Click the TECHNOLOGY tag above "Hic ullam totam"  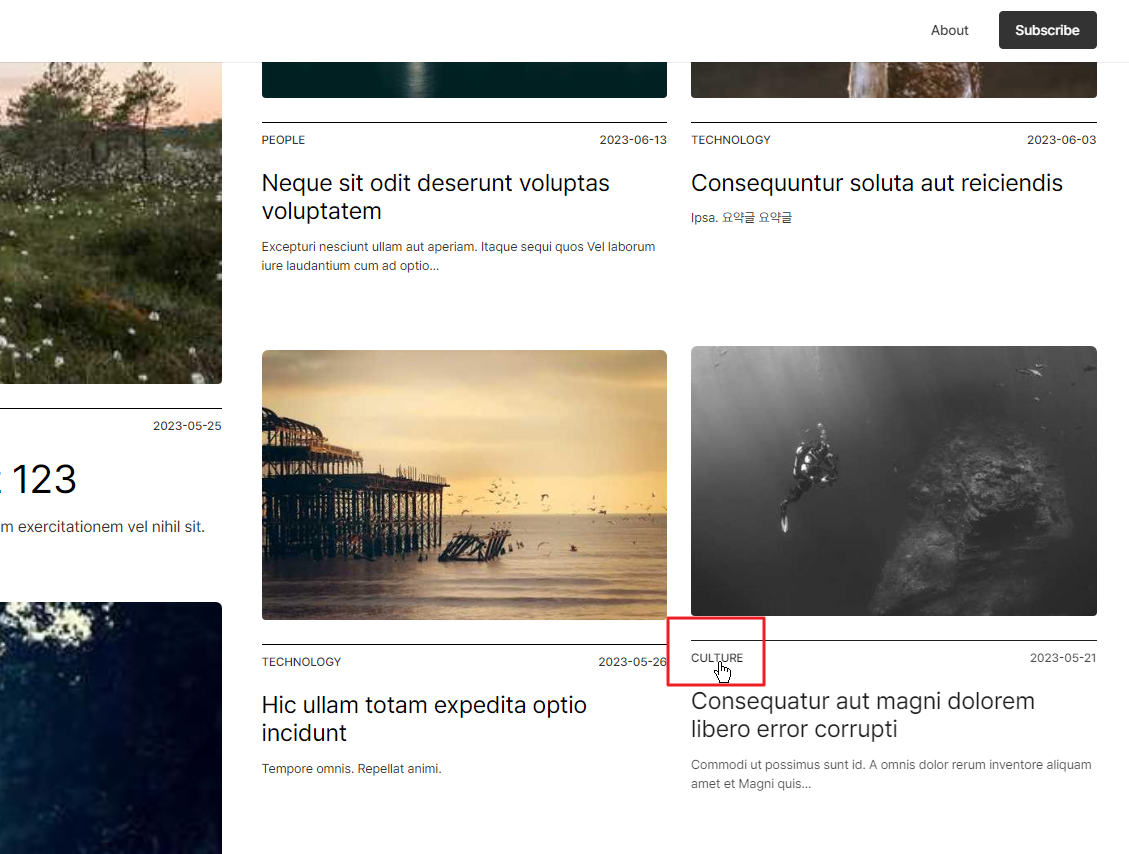[x=301, y=662]
